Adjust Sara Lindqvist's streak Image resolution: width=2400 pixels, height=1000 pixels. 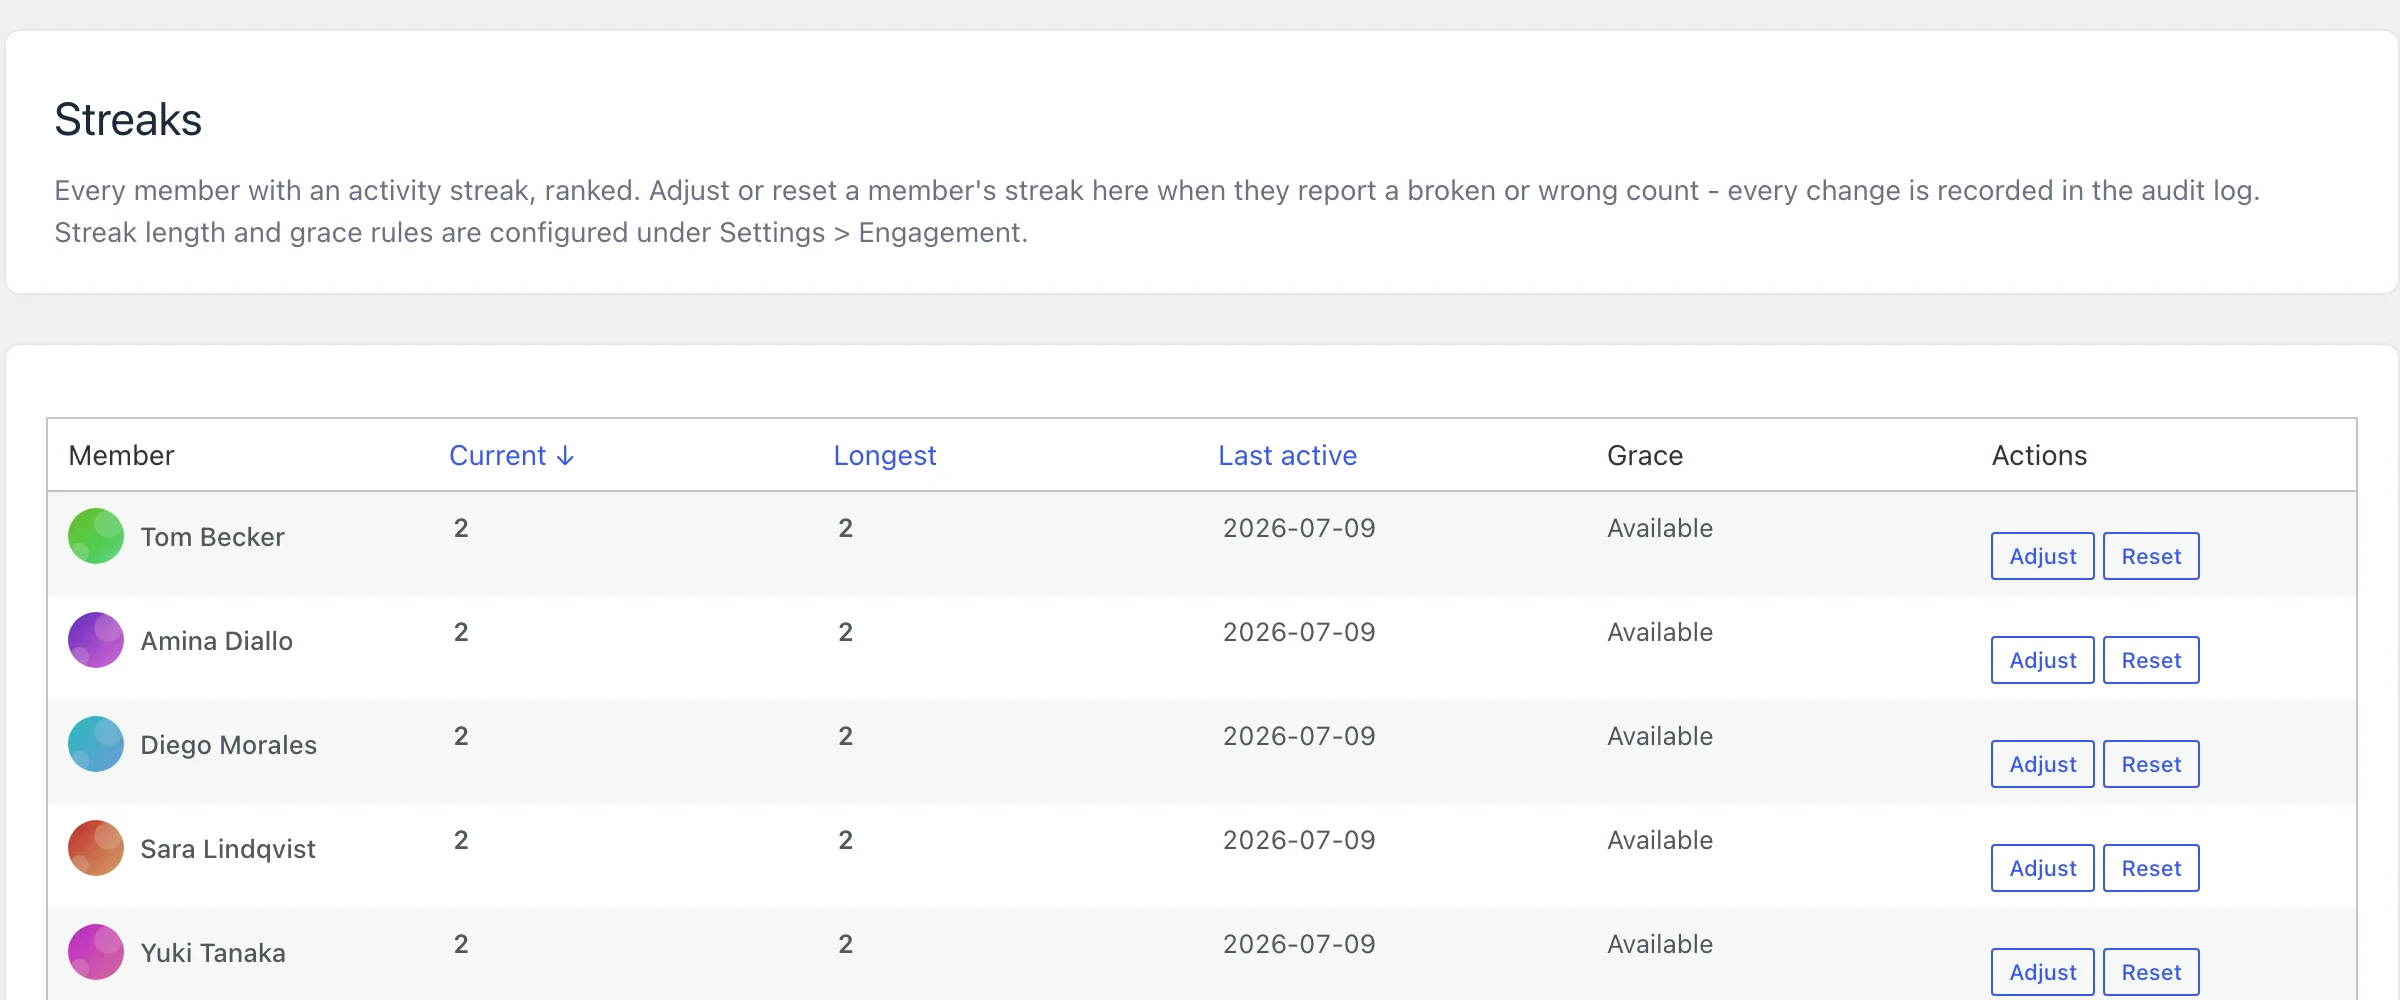pyautogui.click(x=2042, y=868)
